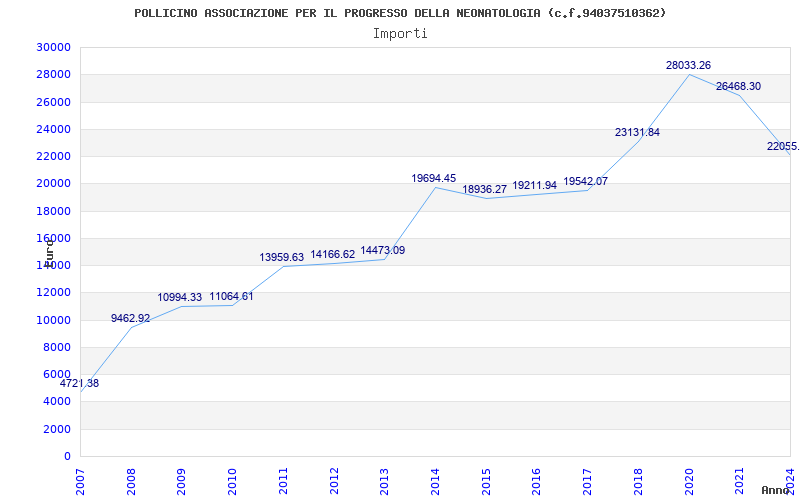Click the peak value 28033.26
The width and height of the screenshot is (800, 500).
(688, 65)
